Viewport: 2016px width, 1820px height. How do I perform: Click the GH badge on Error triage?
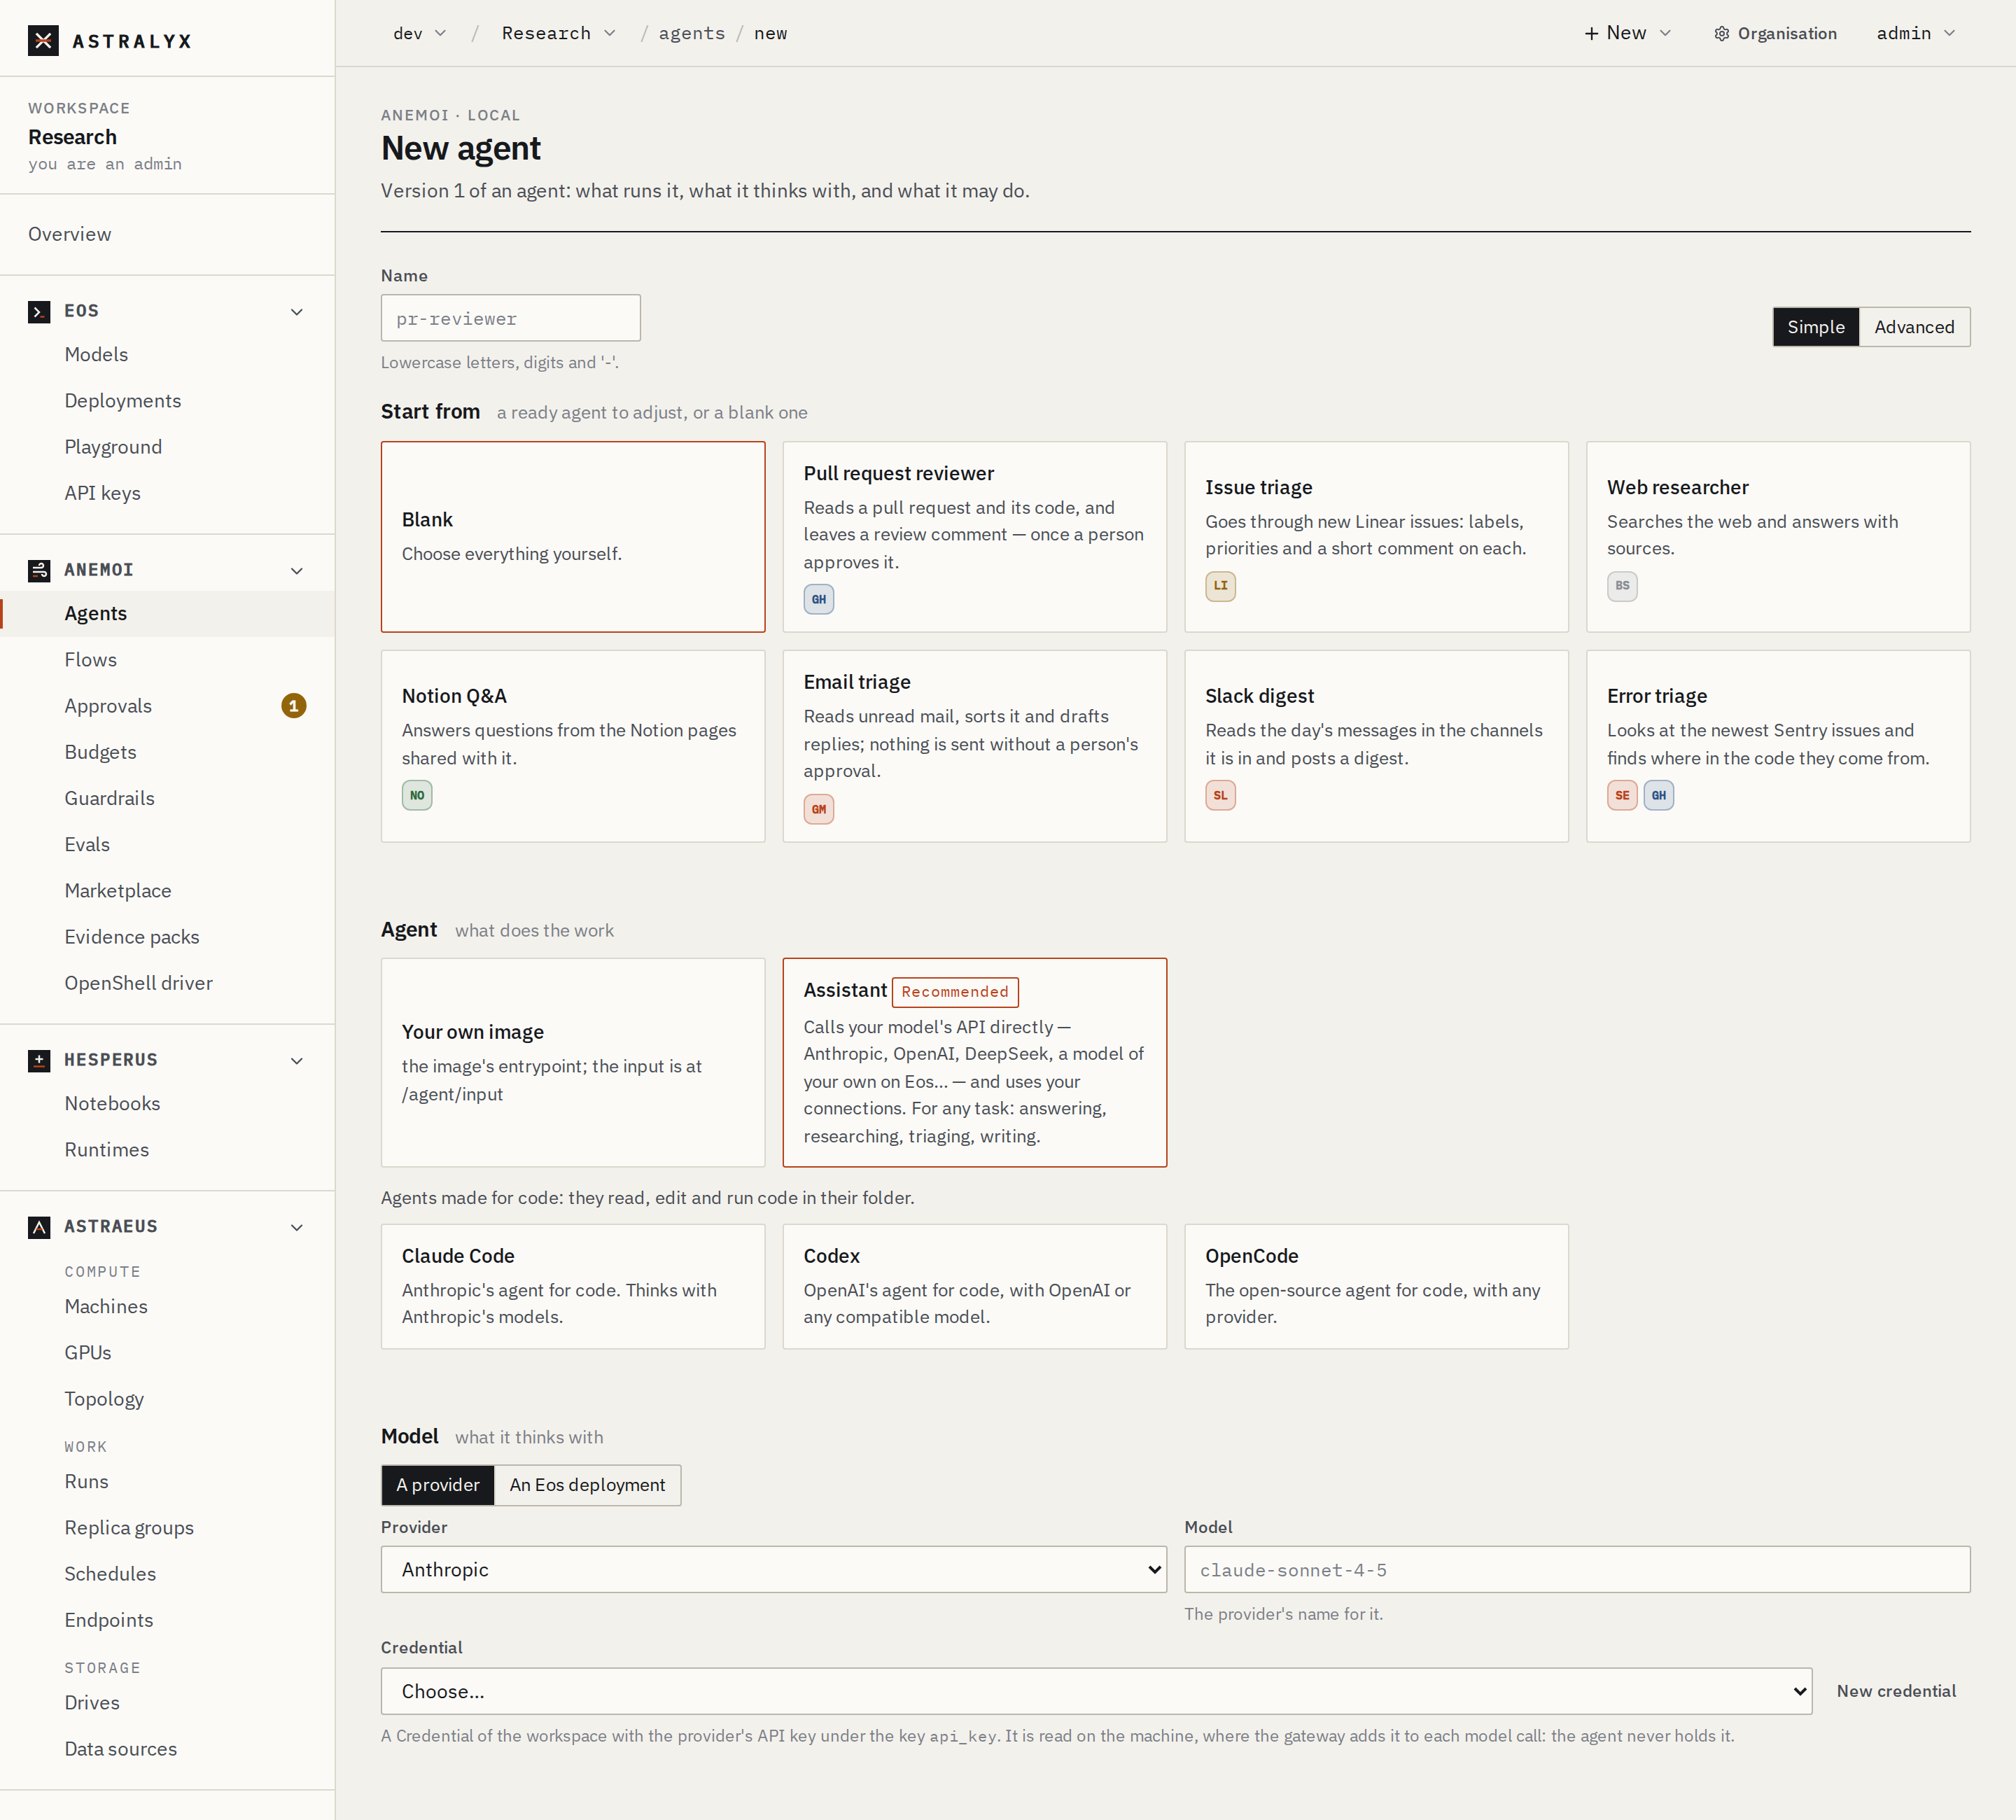pyautogui.click(x=1659, y=796)
